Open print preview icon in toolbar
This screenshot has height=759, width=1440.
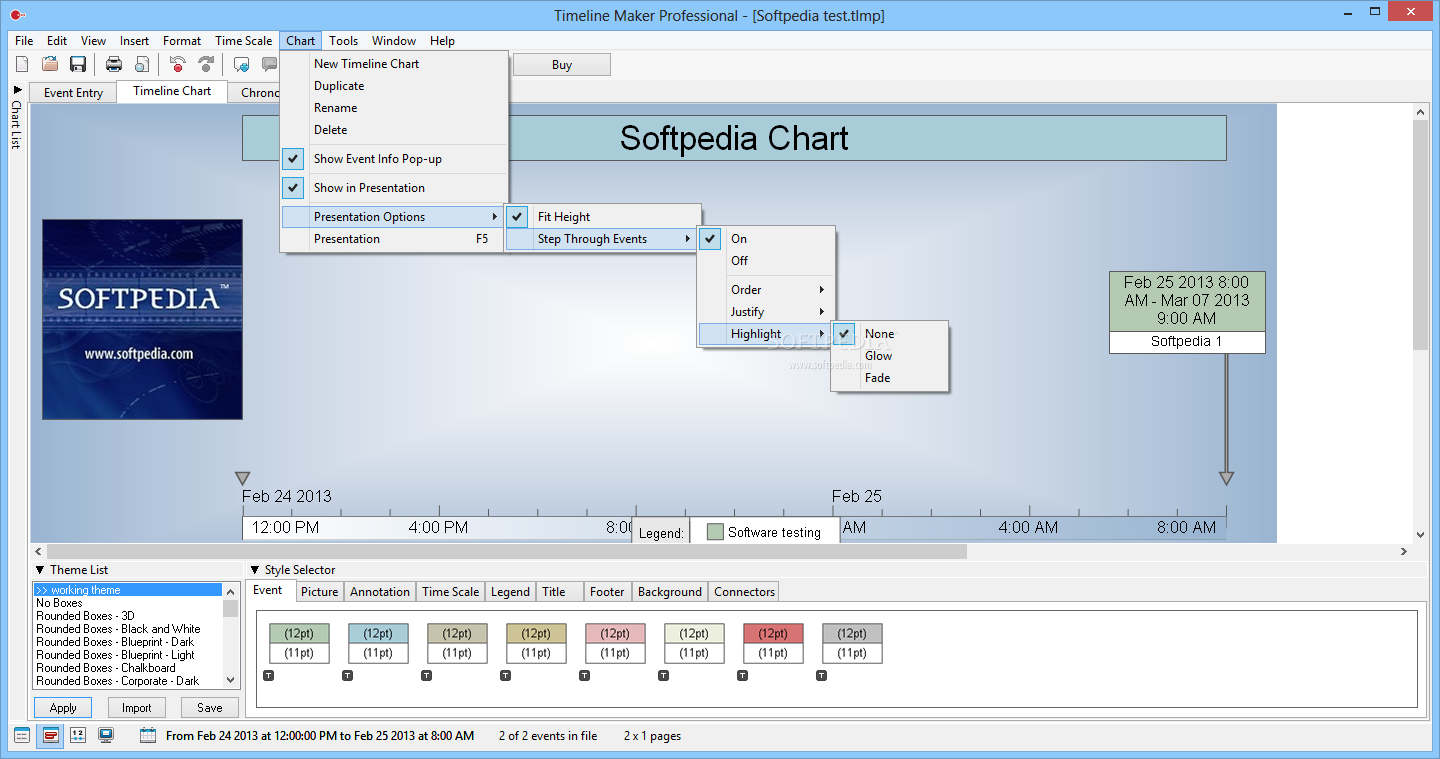142,64
